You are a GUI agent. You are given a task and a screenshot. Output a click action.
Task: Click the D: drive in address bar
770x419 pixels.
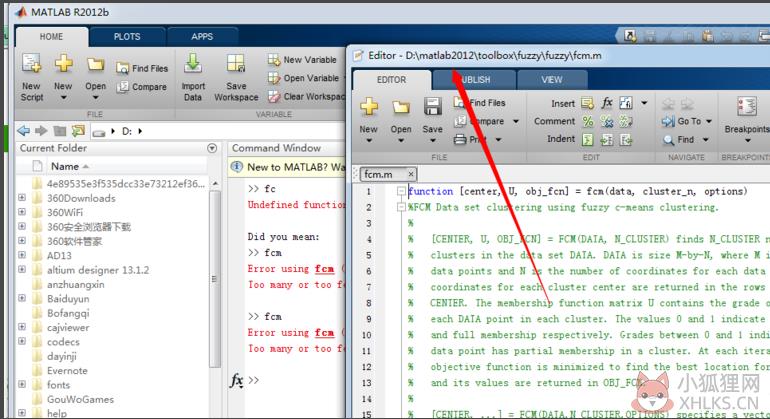[x=127, y=131]
